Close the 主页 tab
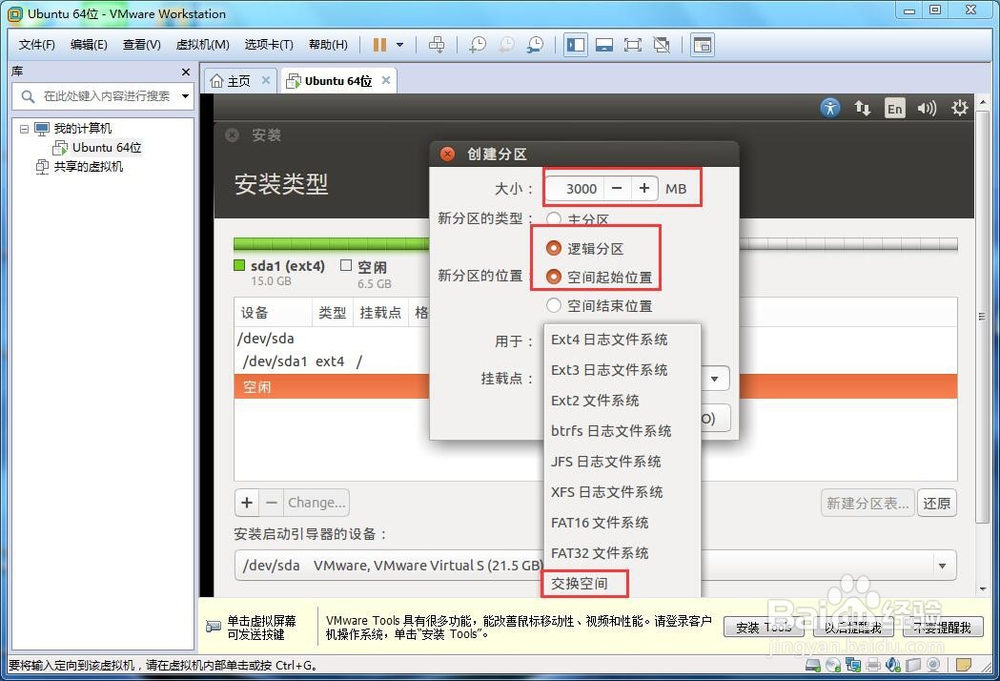The image size is (1000, 681). point(266,80)
